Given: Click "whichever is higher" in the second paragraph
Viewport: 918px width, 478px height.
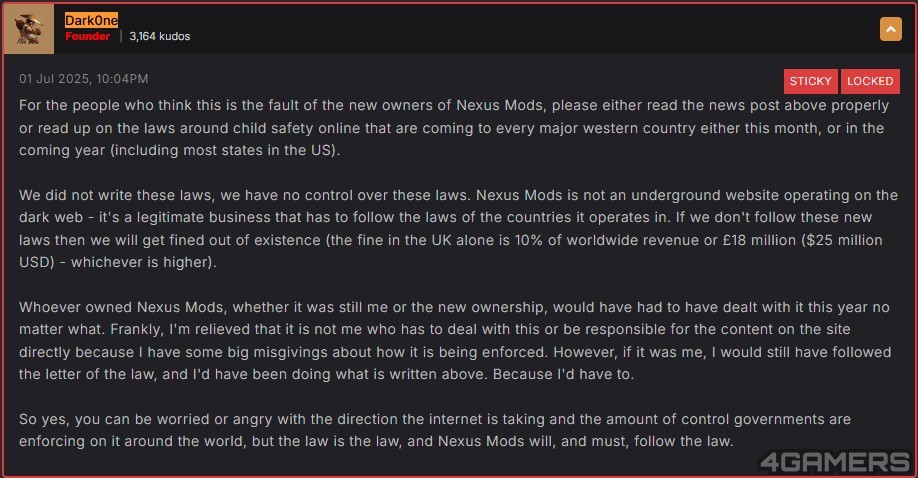Looking at the screenshot, I should click(141, 262).
